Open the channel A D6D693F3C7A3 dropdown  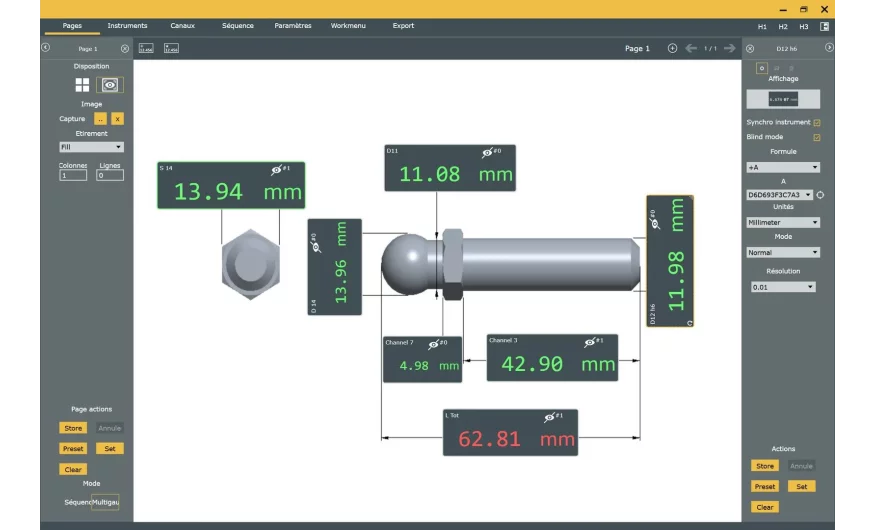click(x=780, y=195)
